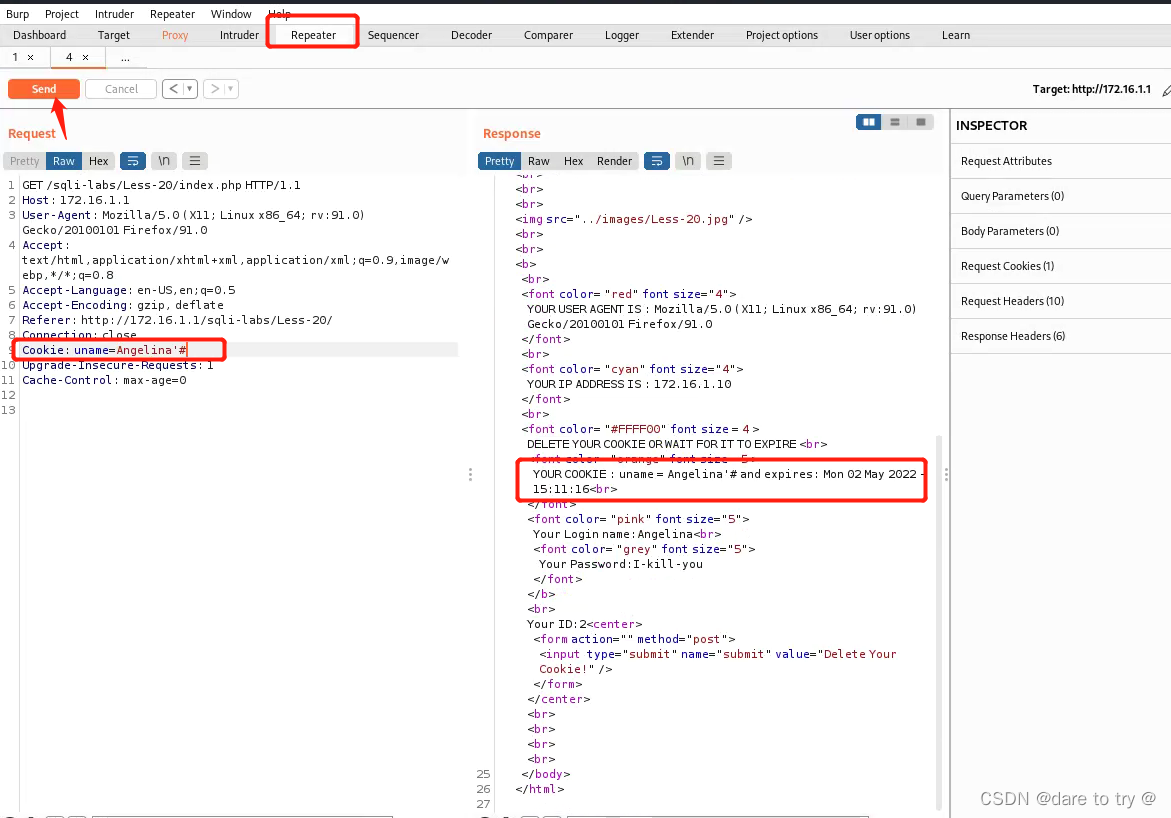The image size is (1171, 818).
Task: Go forward in request history with right arrow
Action: click(212, 88)
